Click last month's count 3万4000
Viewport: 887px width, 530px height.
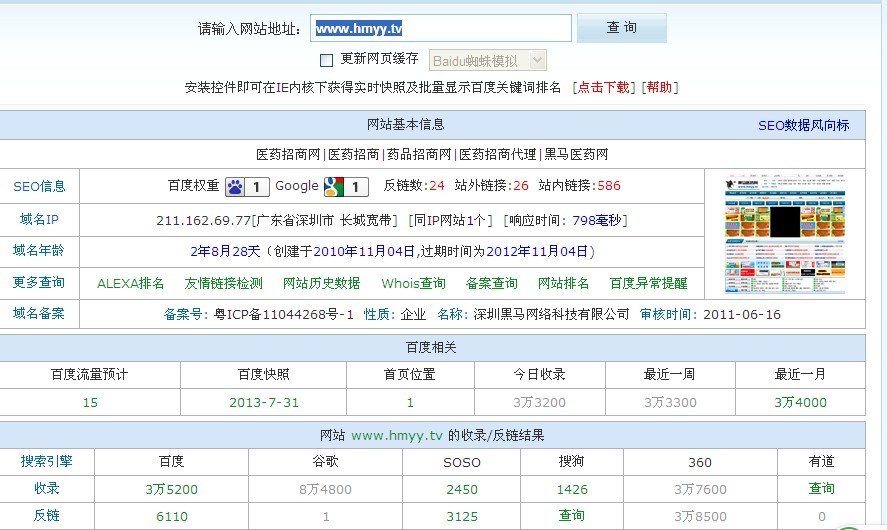800,403
